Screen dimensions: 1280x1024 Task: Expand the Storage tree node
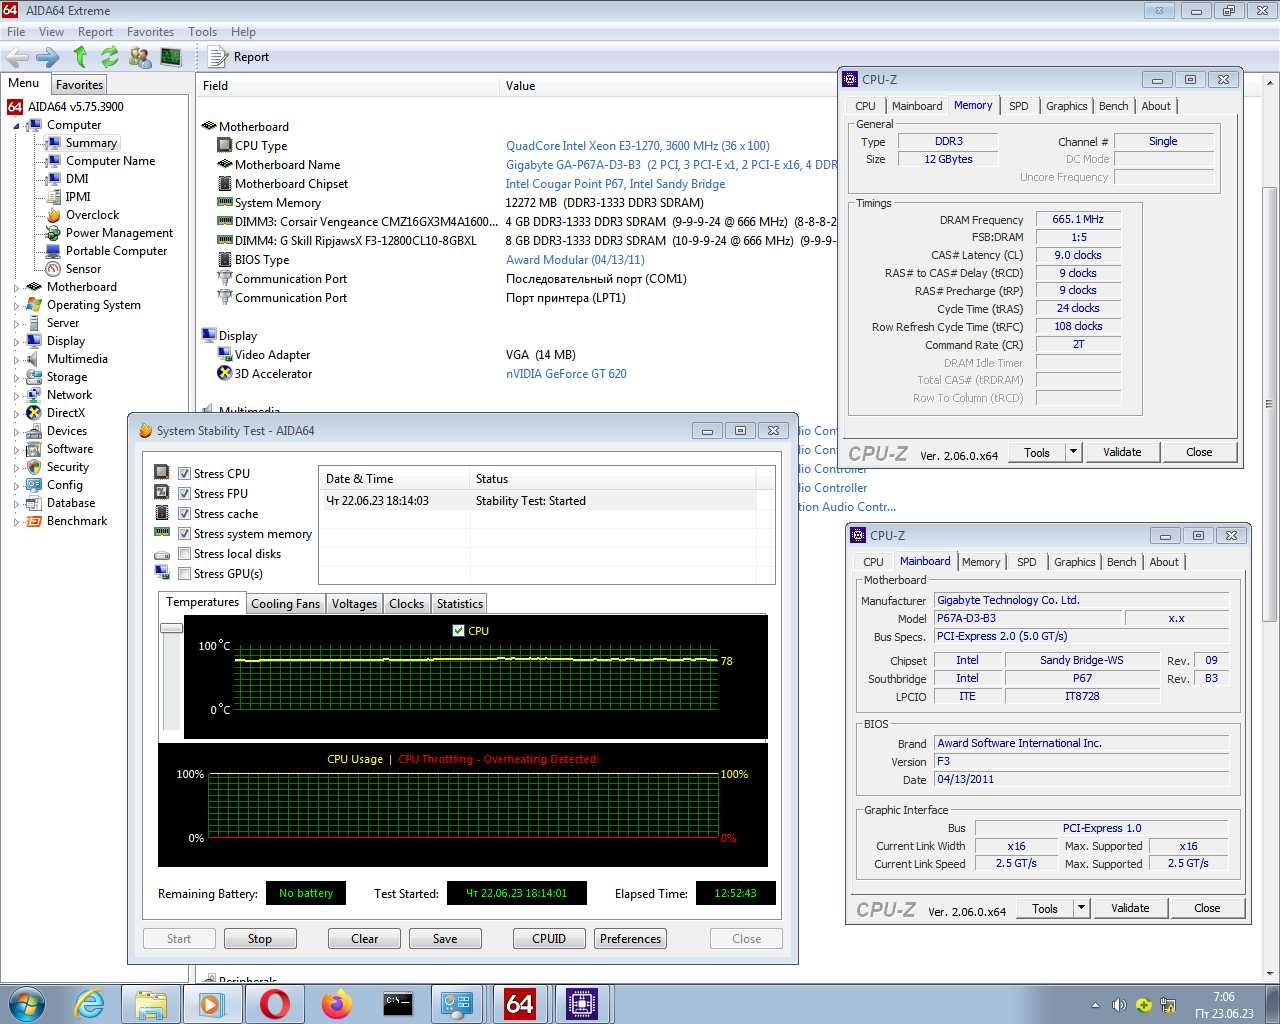16,378
